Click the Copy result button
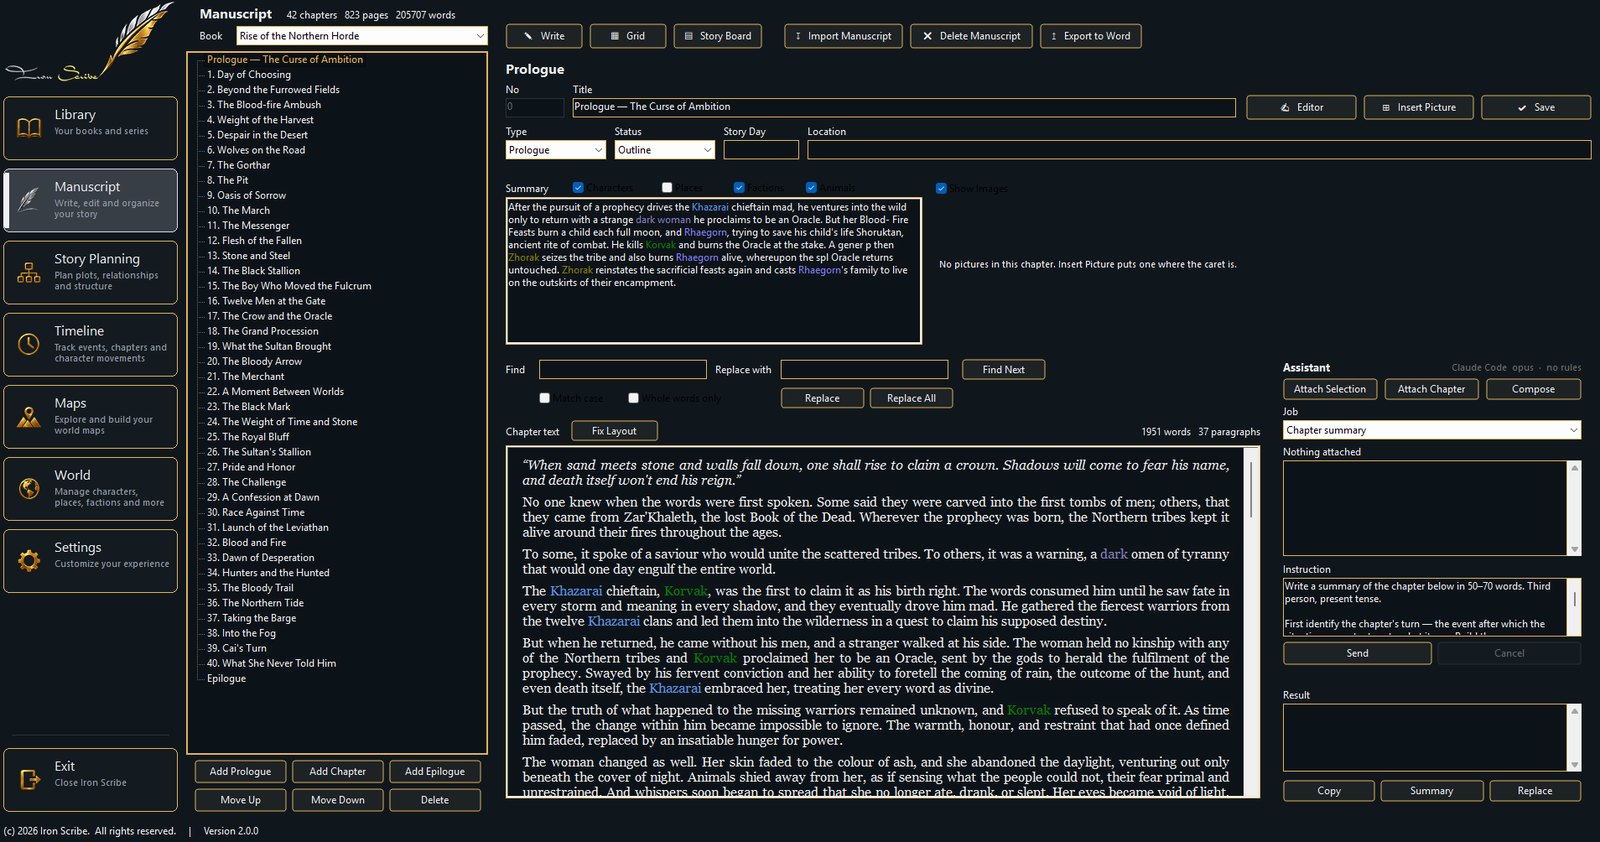 pos(1329,791)
